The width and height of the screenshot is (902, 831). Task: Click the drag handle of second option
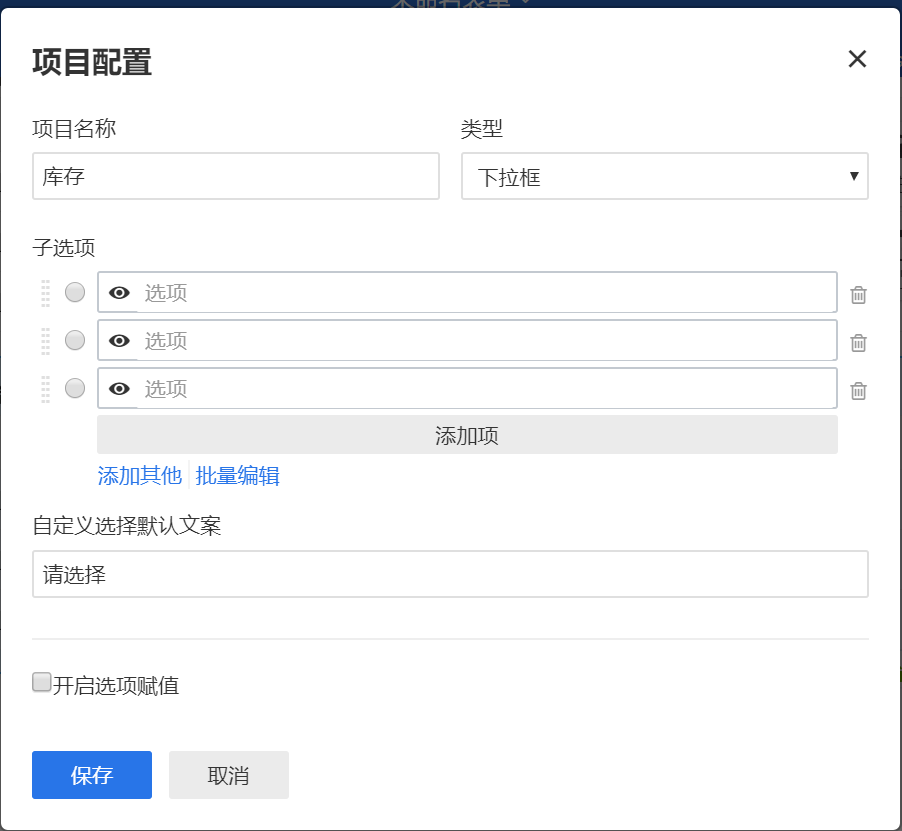[45, 341]
